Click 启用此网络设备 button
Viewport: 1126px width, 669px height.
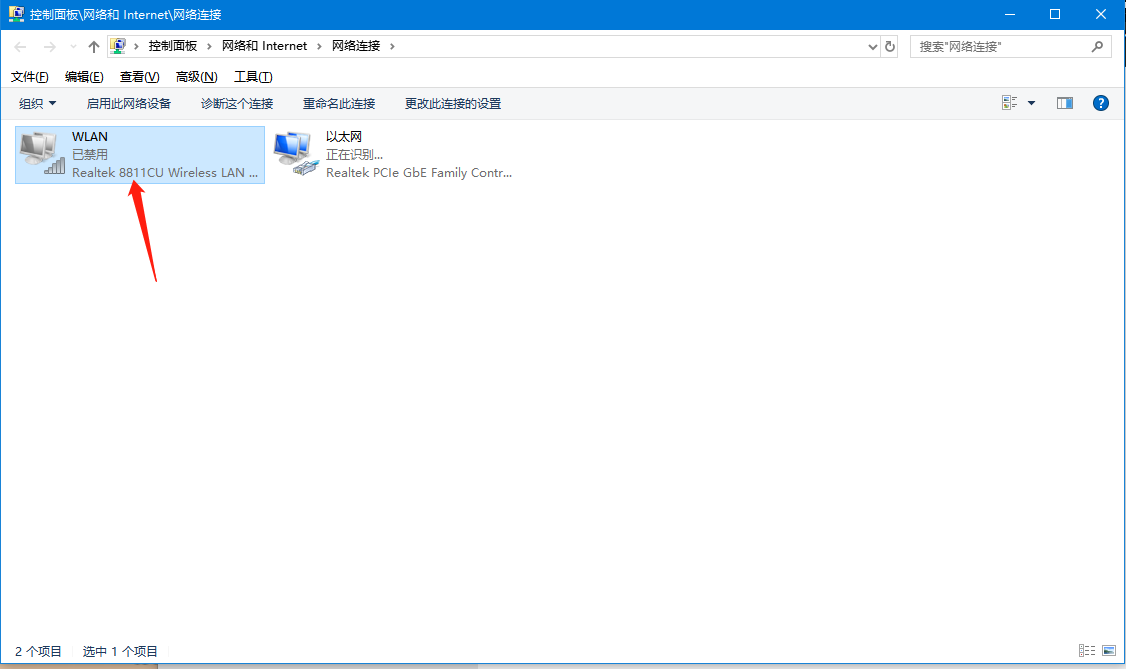[x=129, y=103]
